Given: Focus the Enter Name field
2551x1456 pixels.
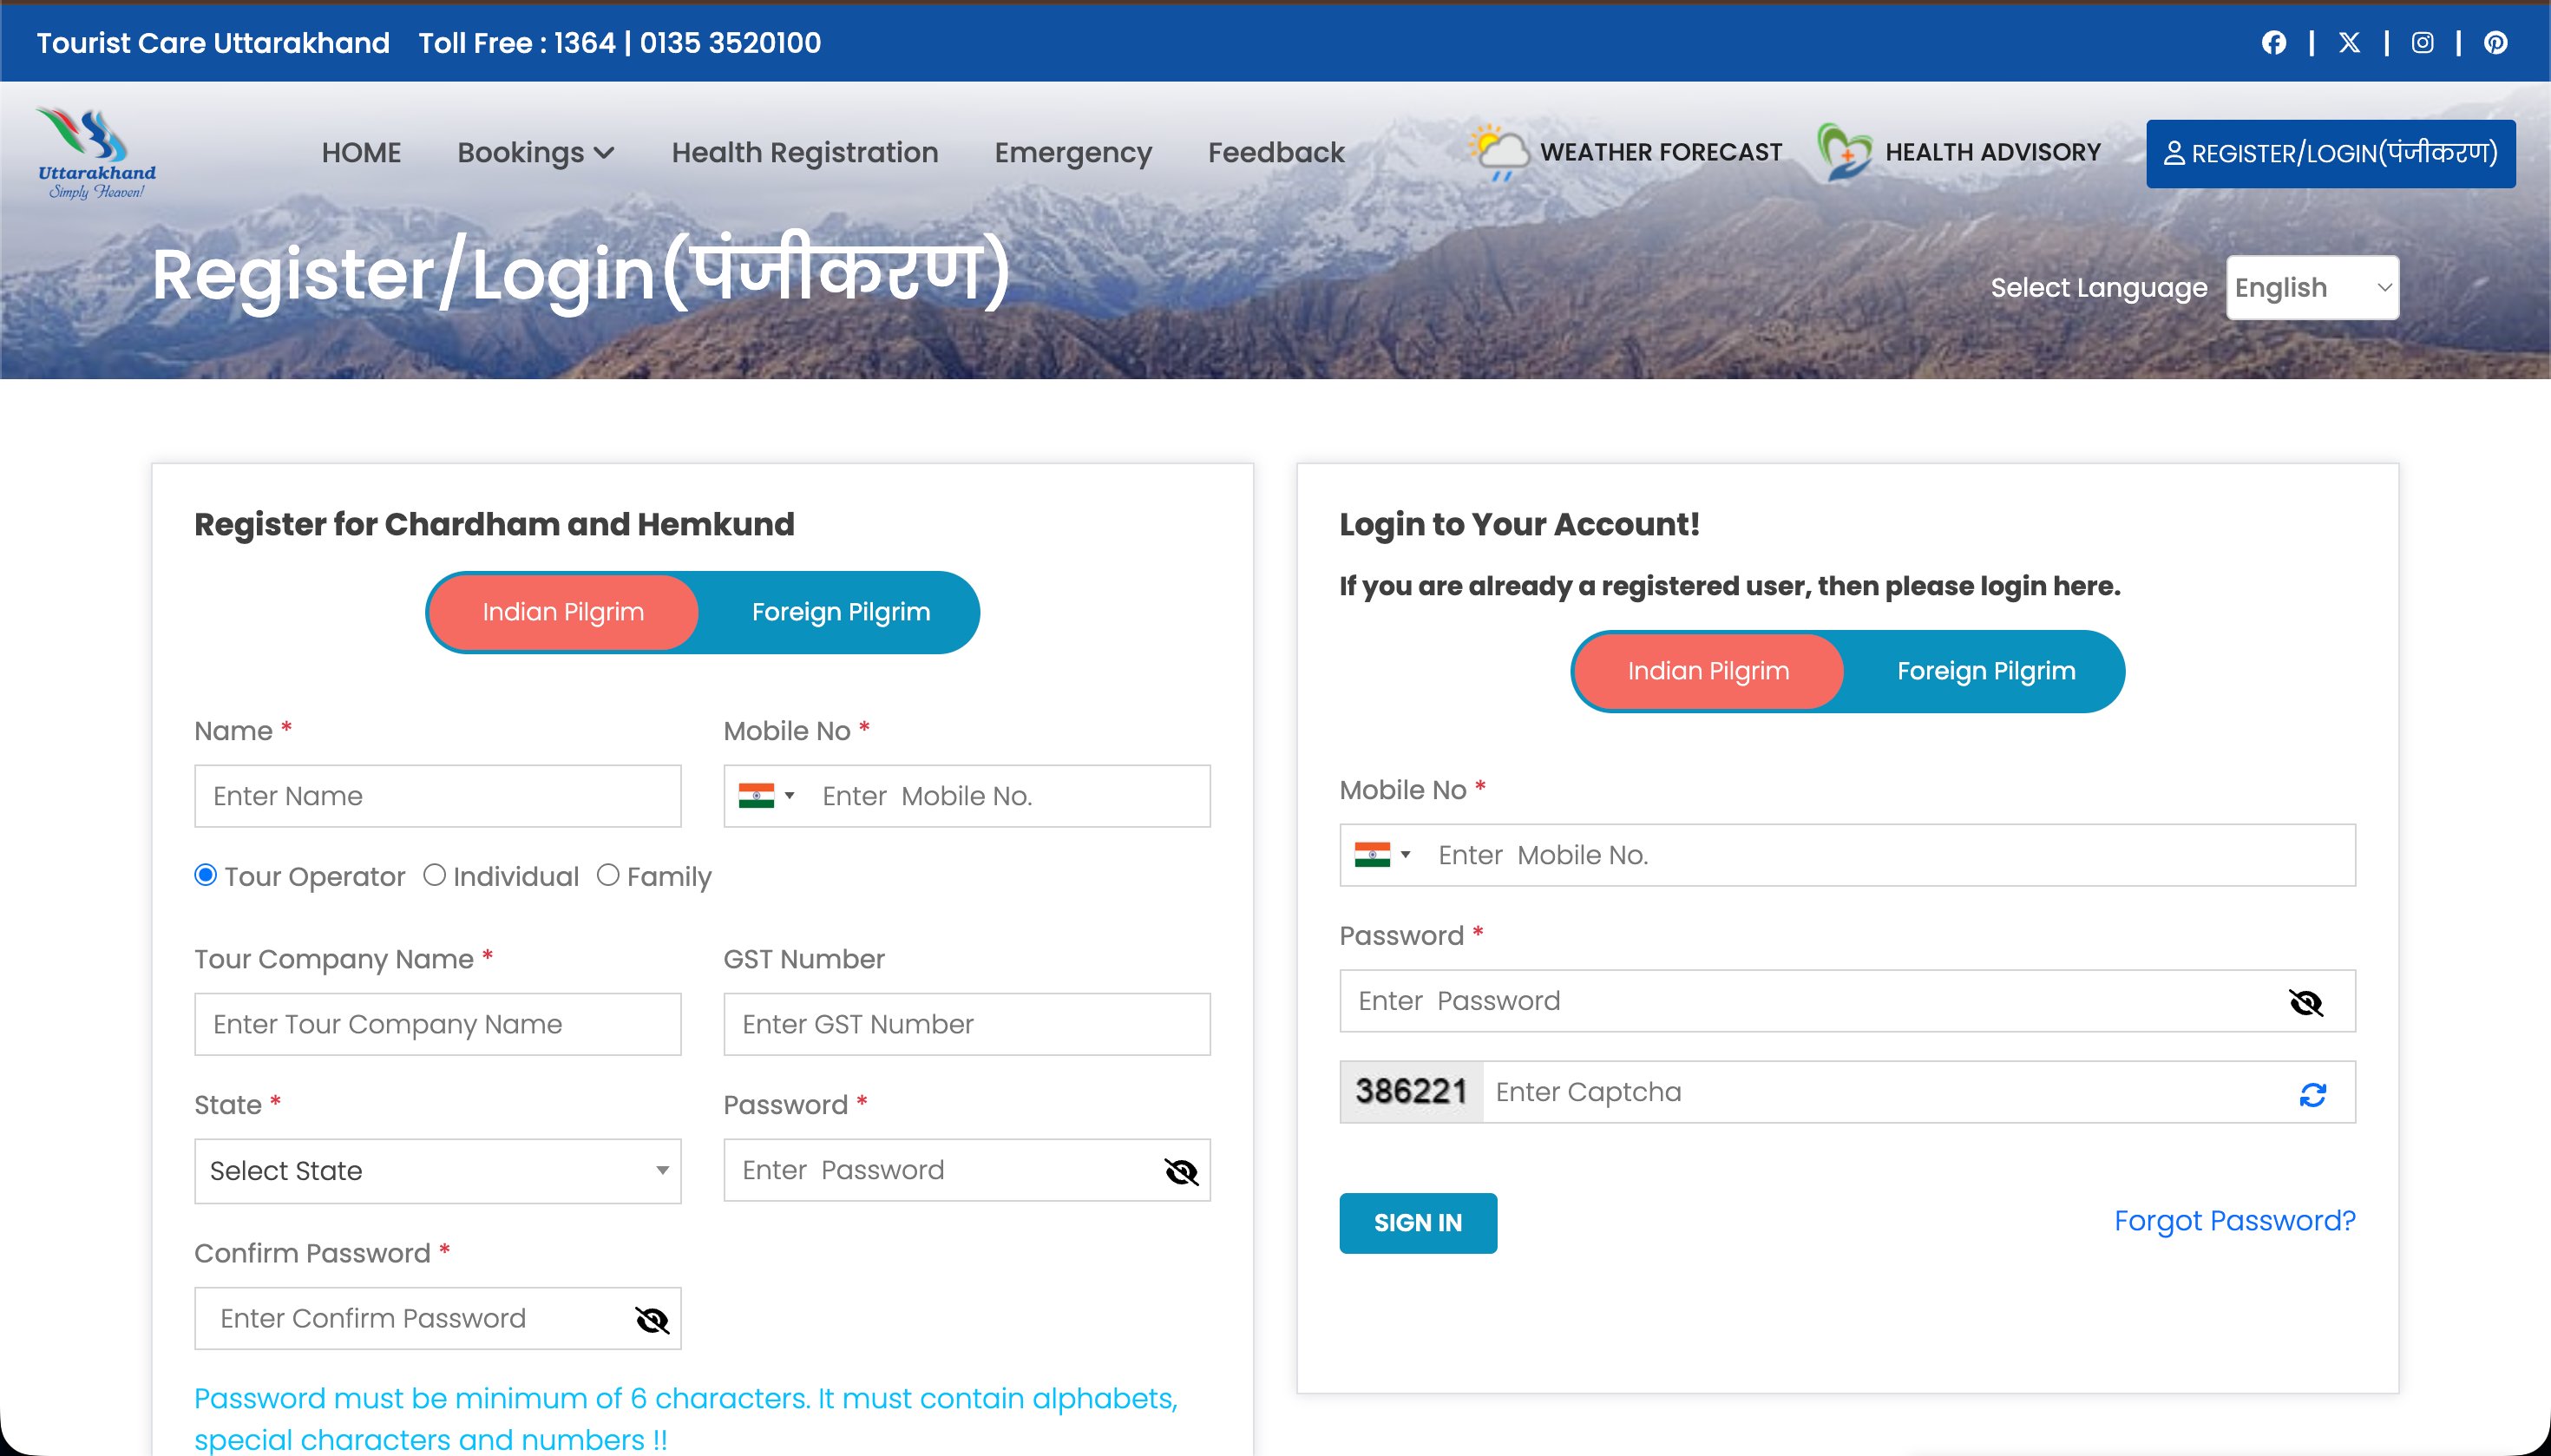Looking at the screenshot, I should pyautogui.click(x=437, y=796).
